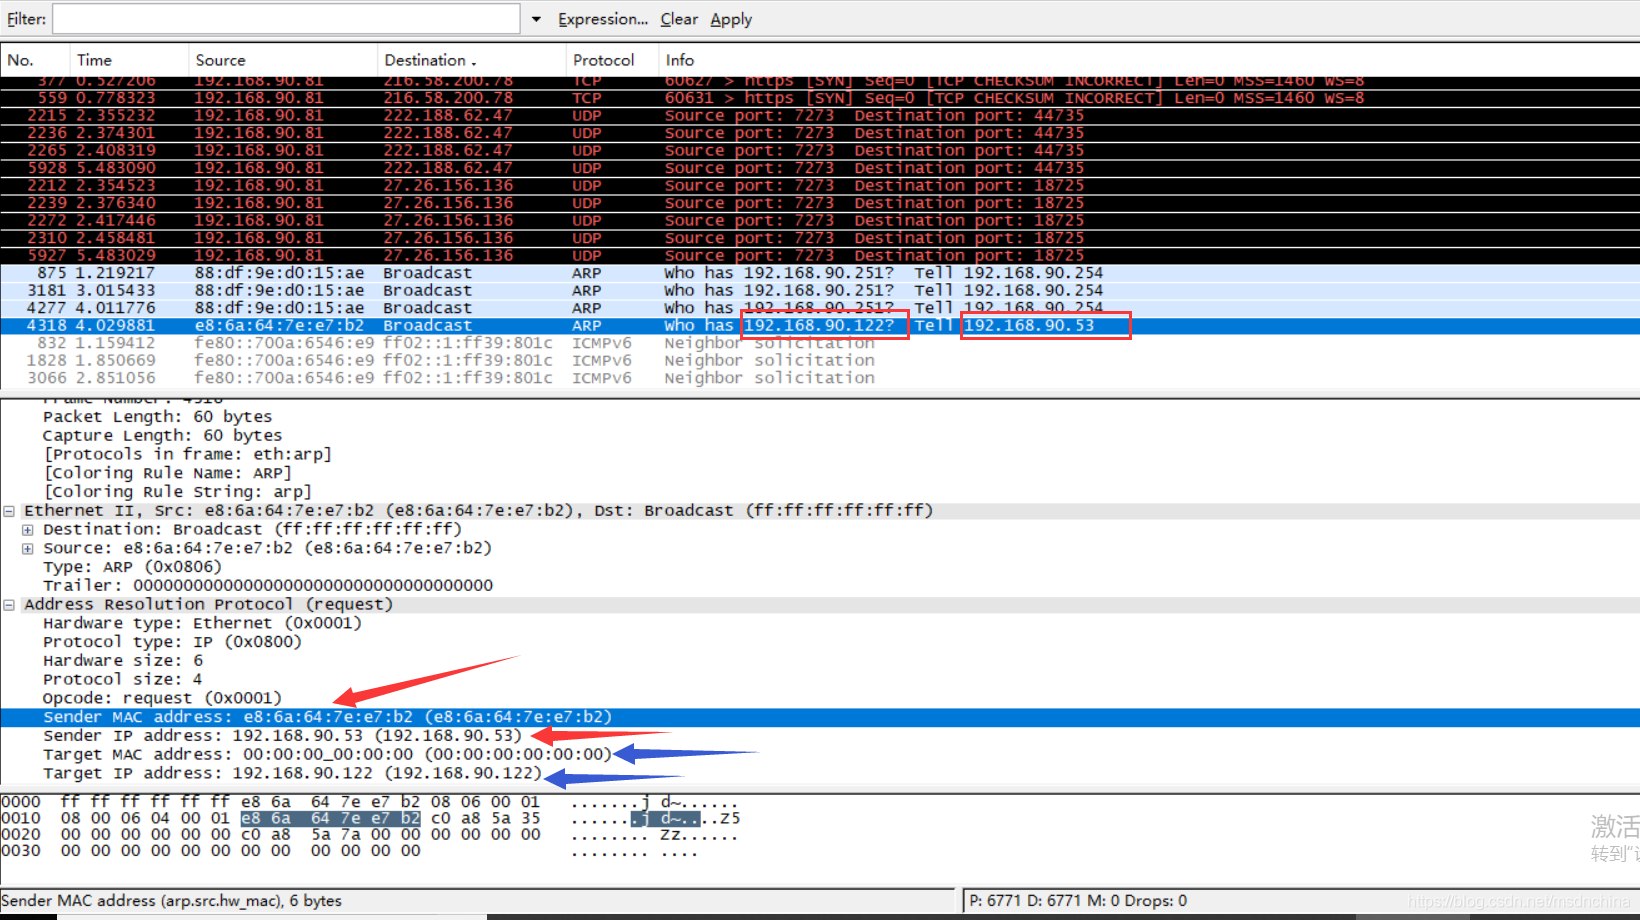Select Sender MAC address line

pos(820,717)
